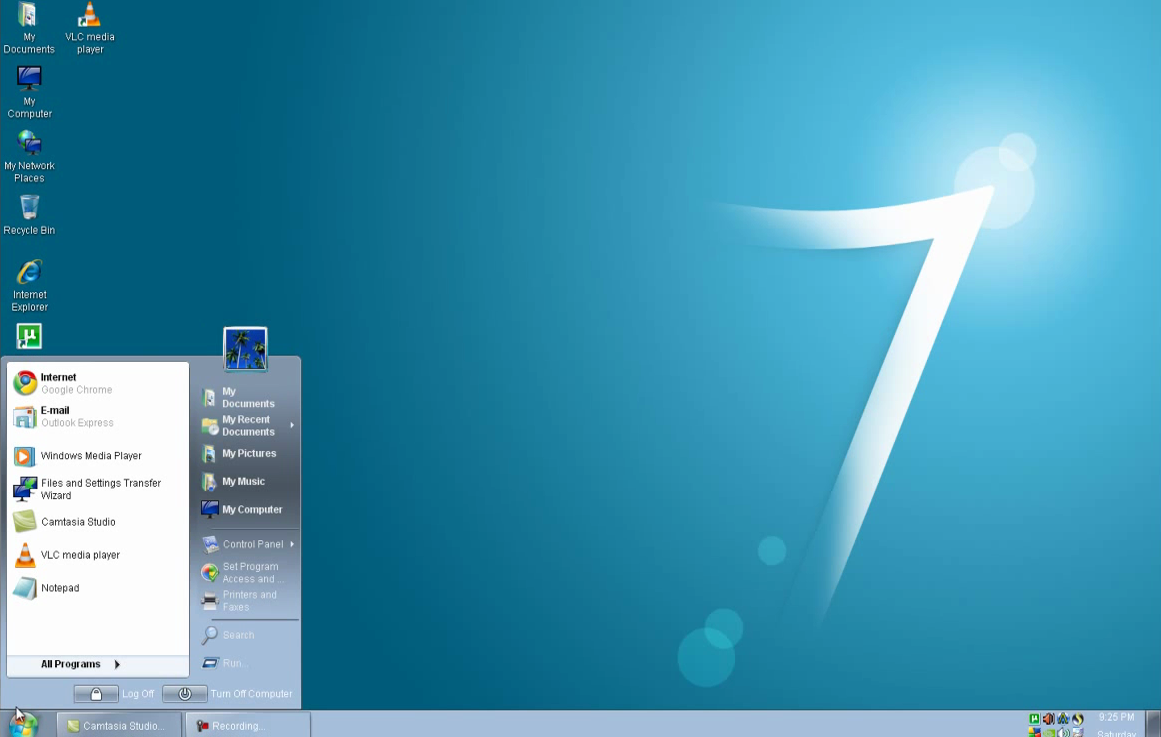
Task: Click the Log Off button
Action: pos(115,694)
